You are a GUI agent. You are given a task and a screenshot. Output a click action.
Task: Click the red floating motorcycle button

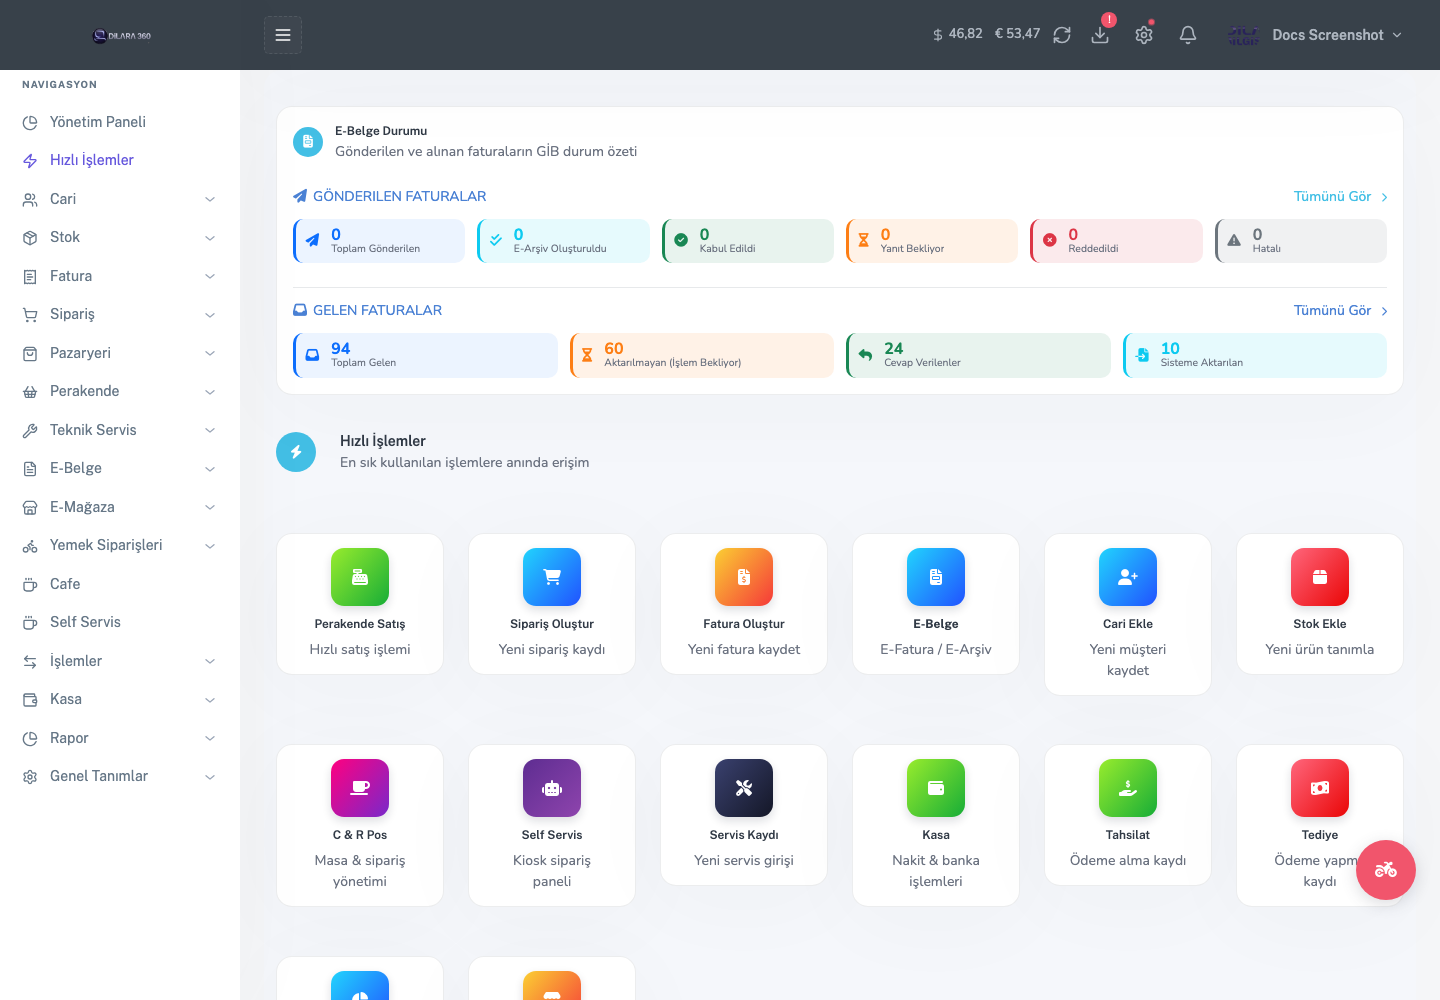click(x=1386, y=870)
